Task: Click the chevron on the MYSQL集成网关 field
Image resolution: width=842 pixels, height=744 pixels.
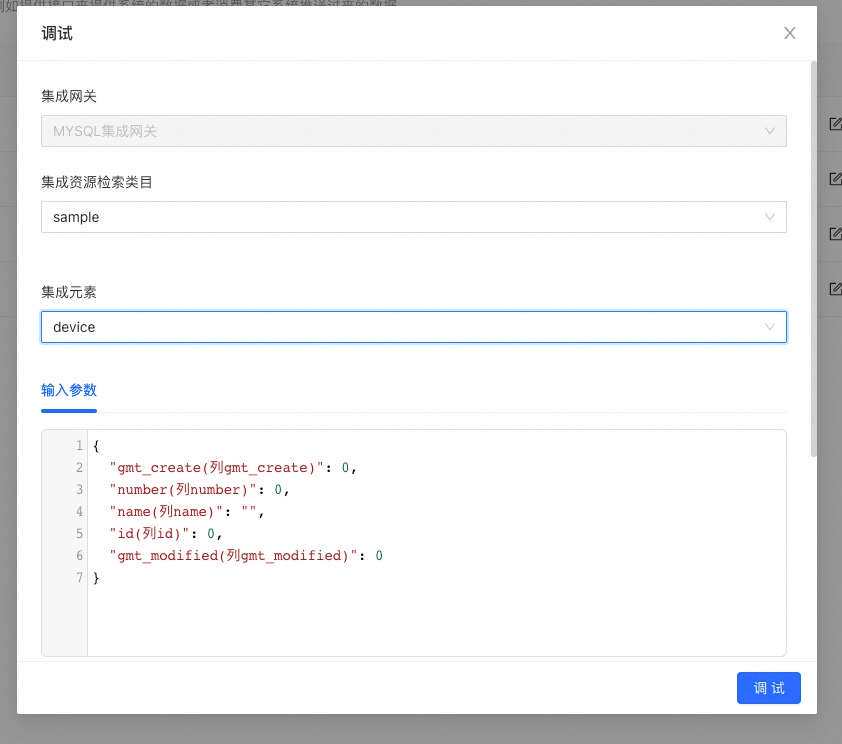Action: tap(770, 131)
